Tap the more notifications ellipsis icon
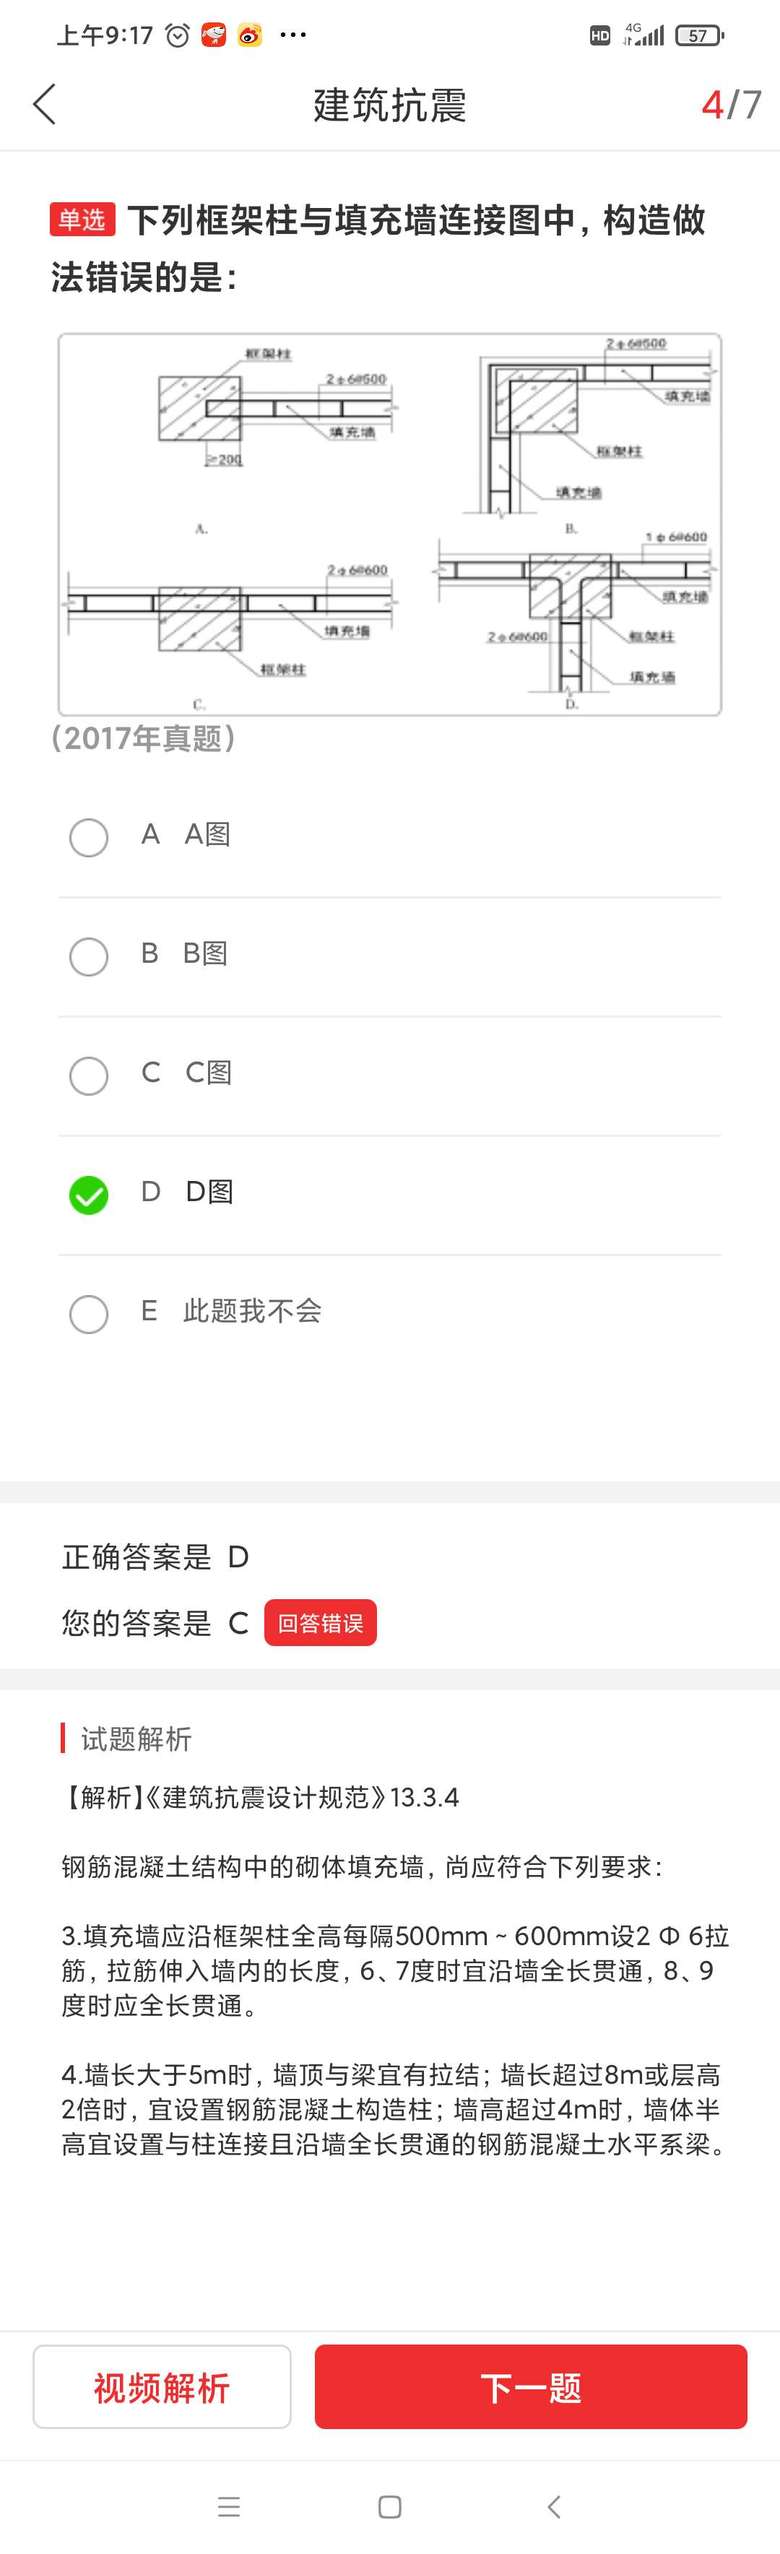 click(x=293, y=36)
